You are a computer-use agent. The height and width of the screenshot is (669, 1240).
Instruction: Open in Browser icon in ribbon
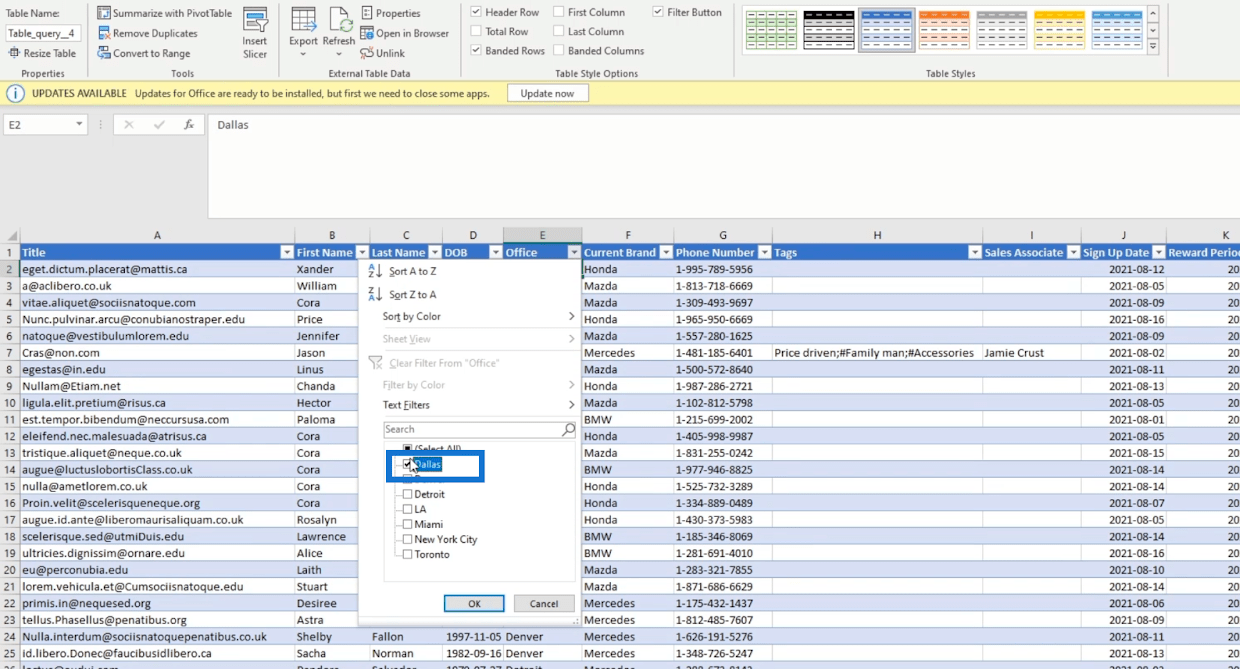367,33
